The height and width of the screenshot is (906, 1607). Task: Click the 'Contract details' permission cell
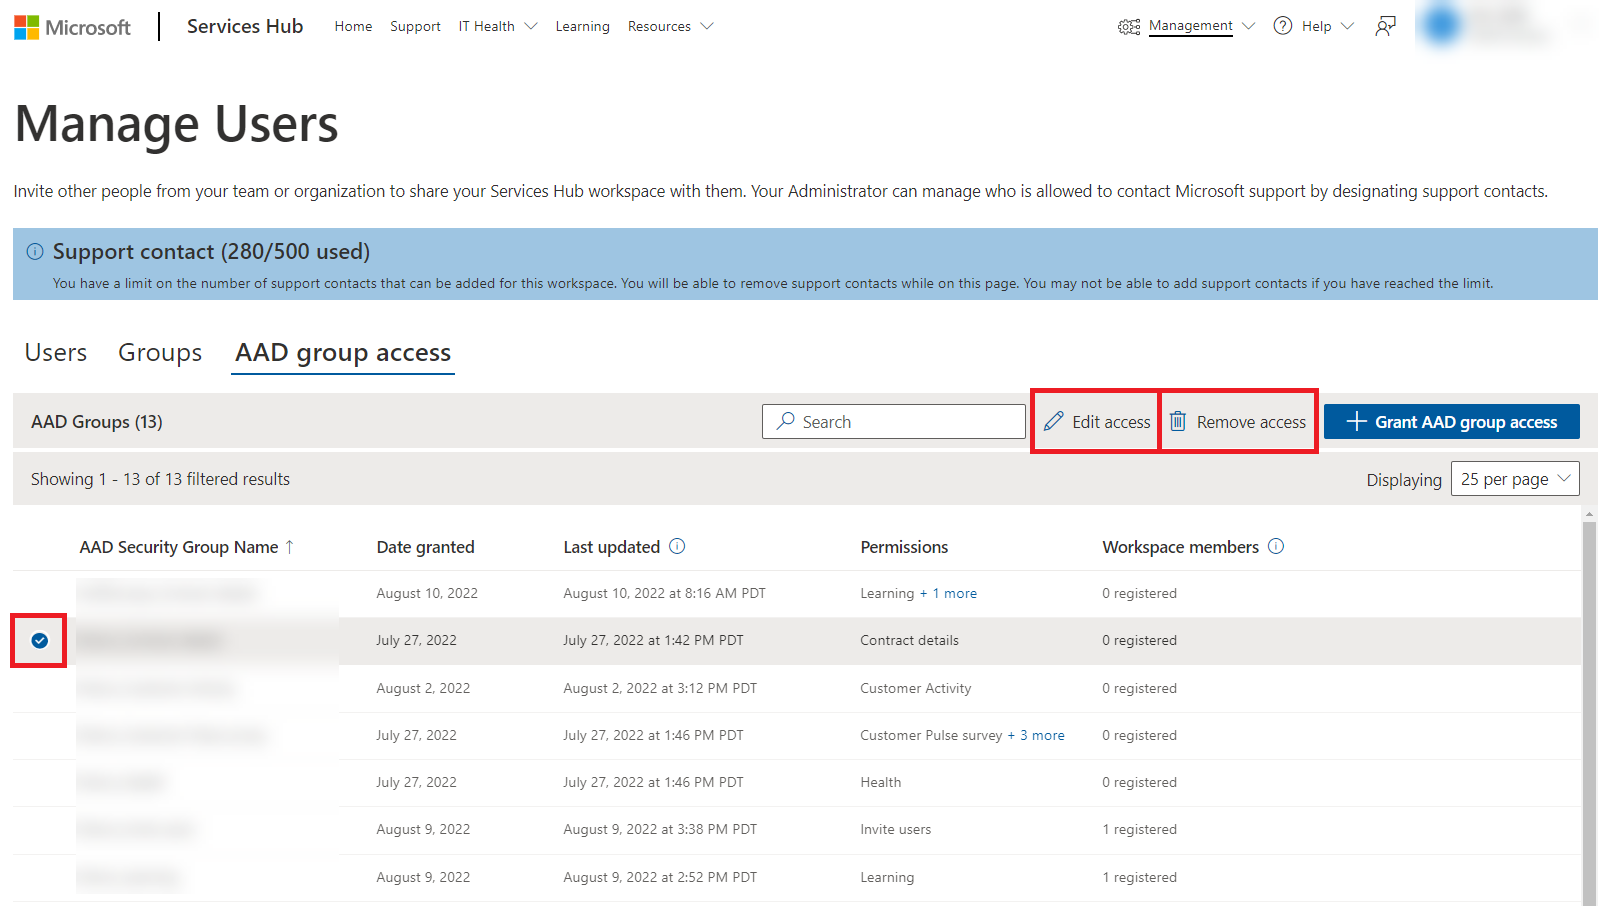[909, 640]
